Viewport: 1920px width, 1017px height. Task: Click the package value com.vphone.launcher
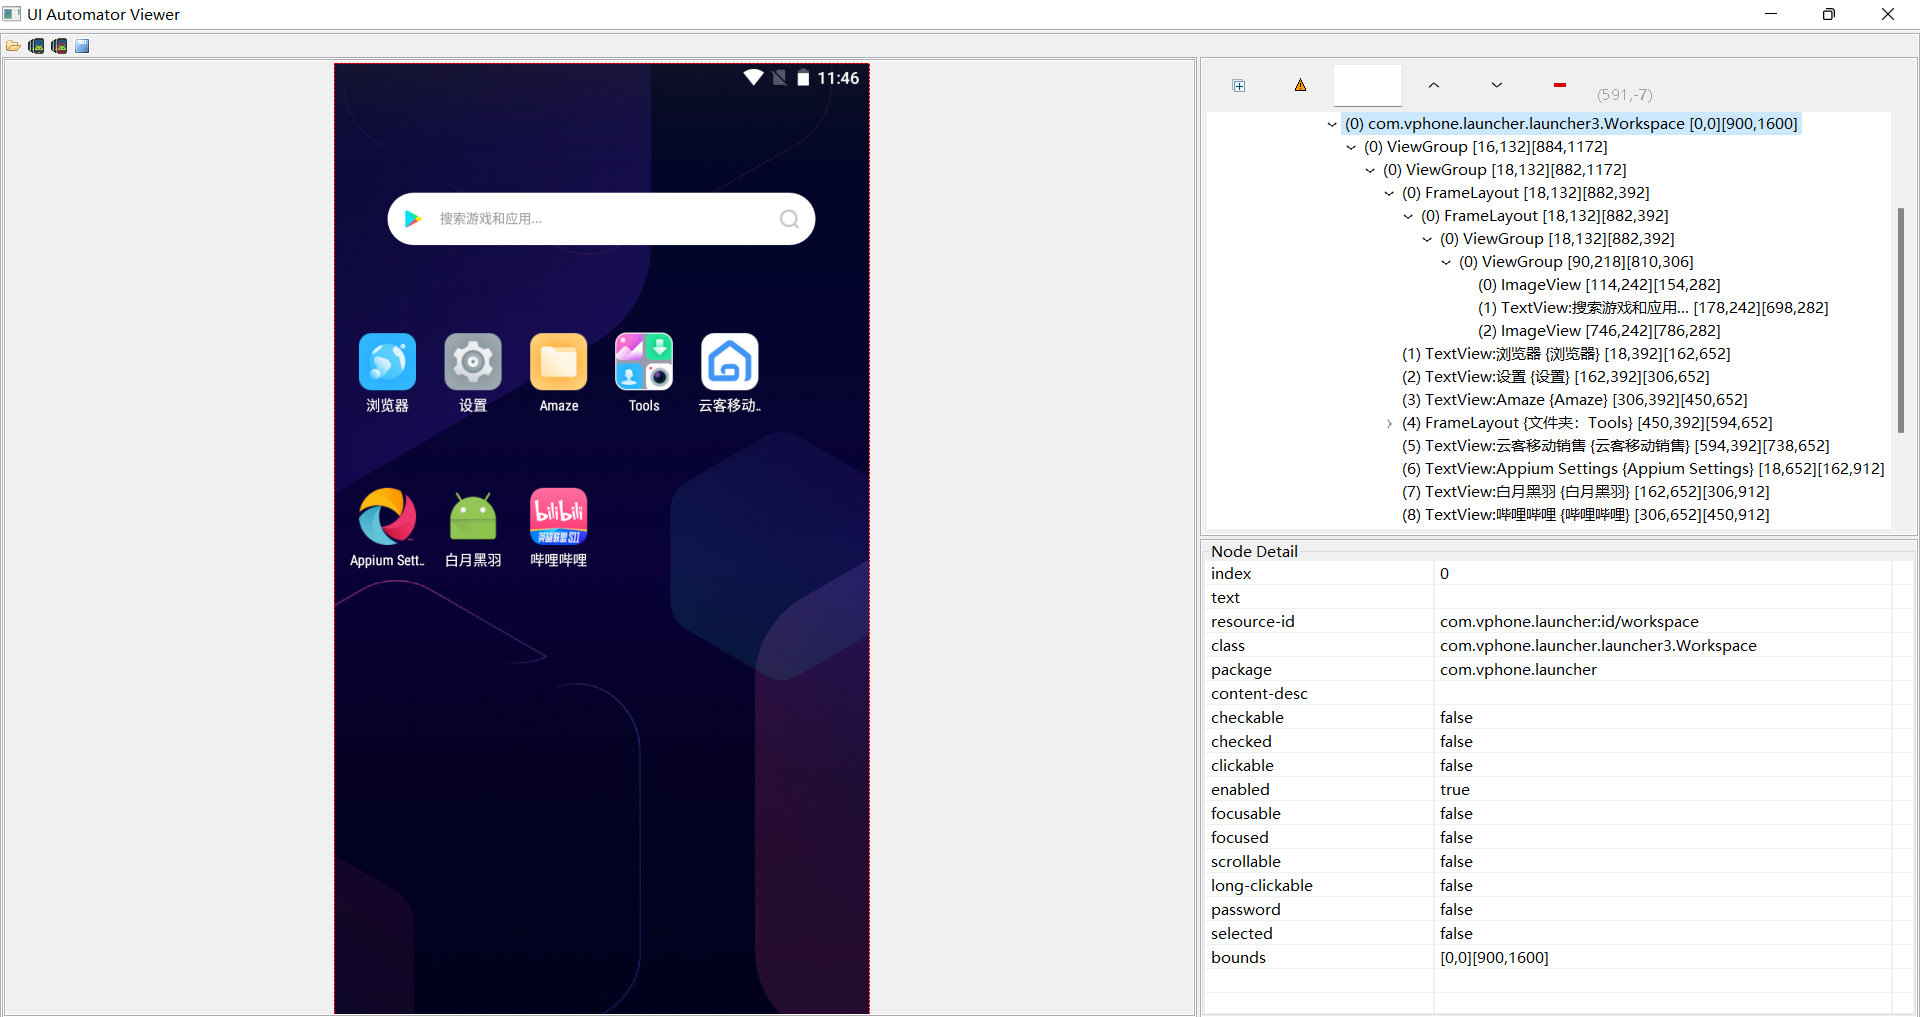(x=1518, y=670)
